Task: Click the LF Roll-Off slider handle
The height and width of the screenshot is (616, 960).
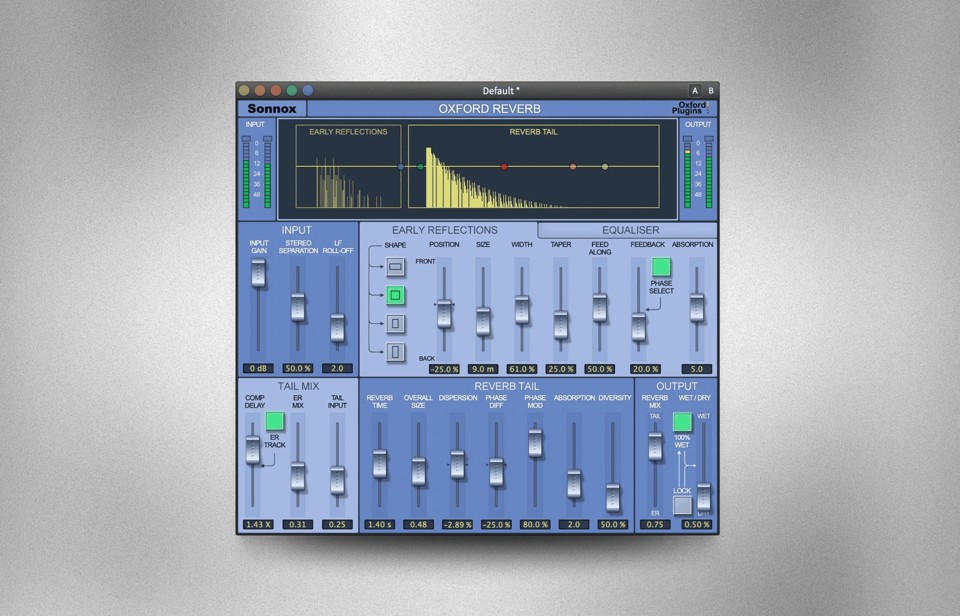Action: (x=337, y=328)
